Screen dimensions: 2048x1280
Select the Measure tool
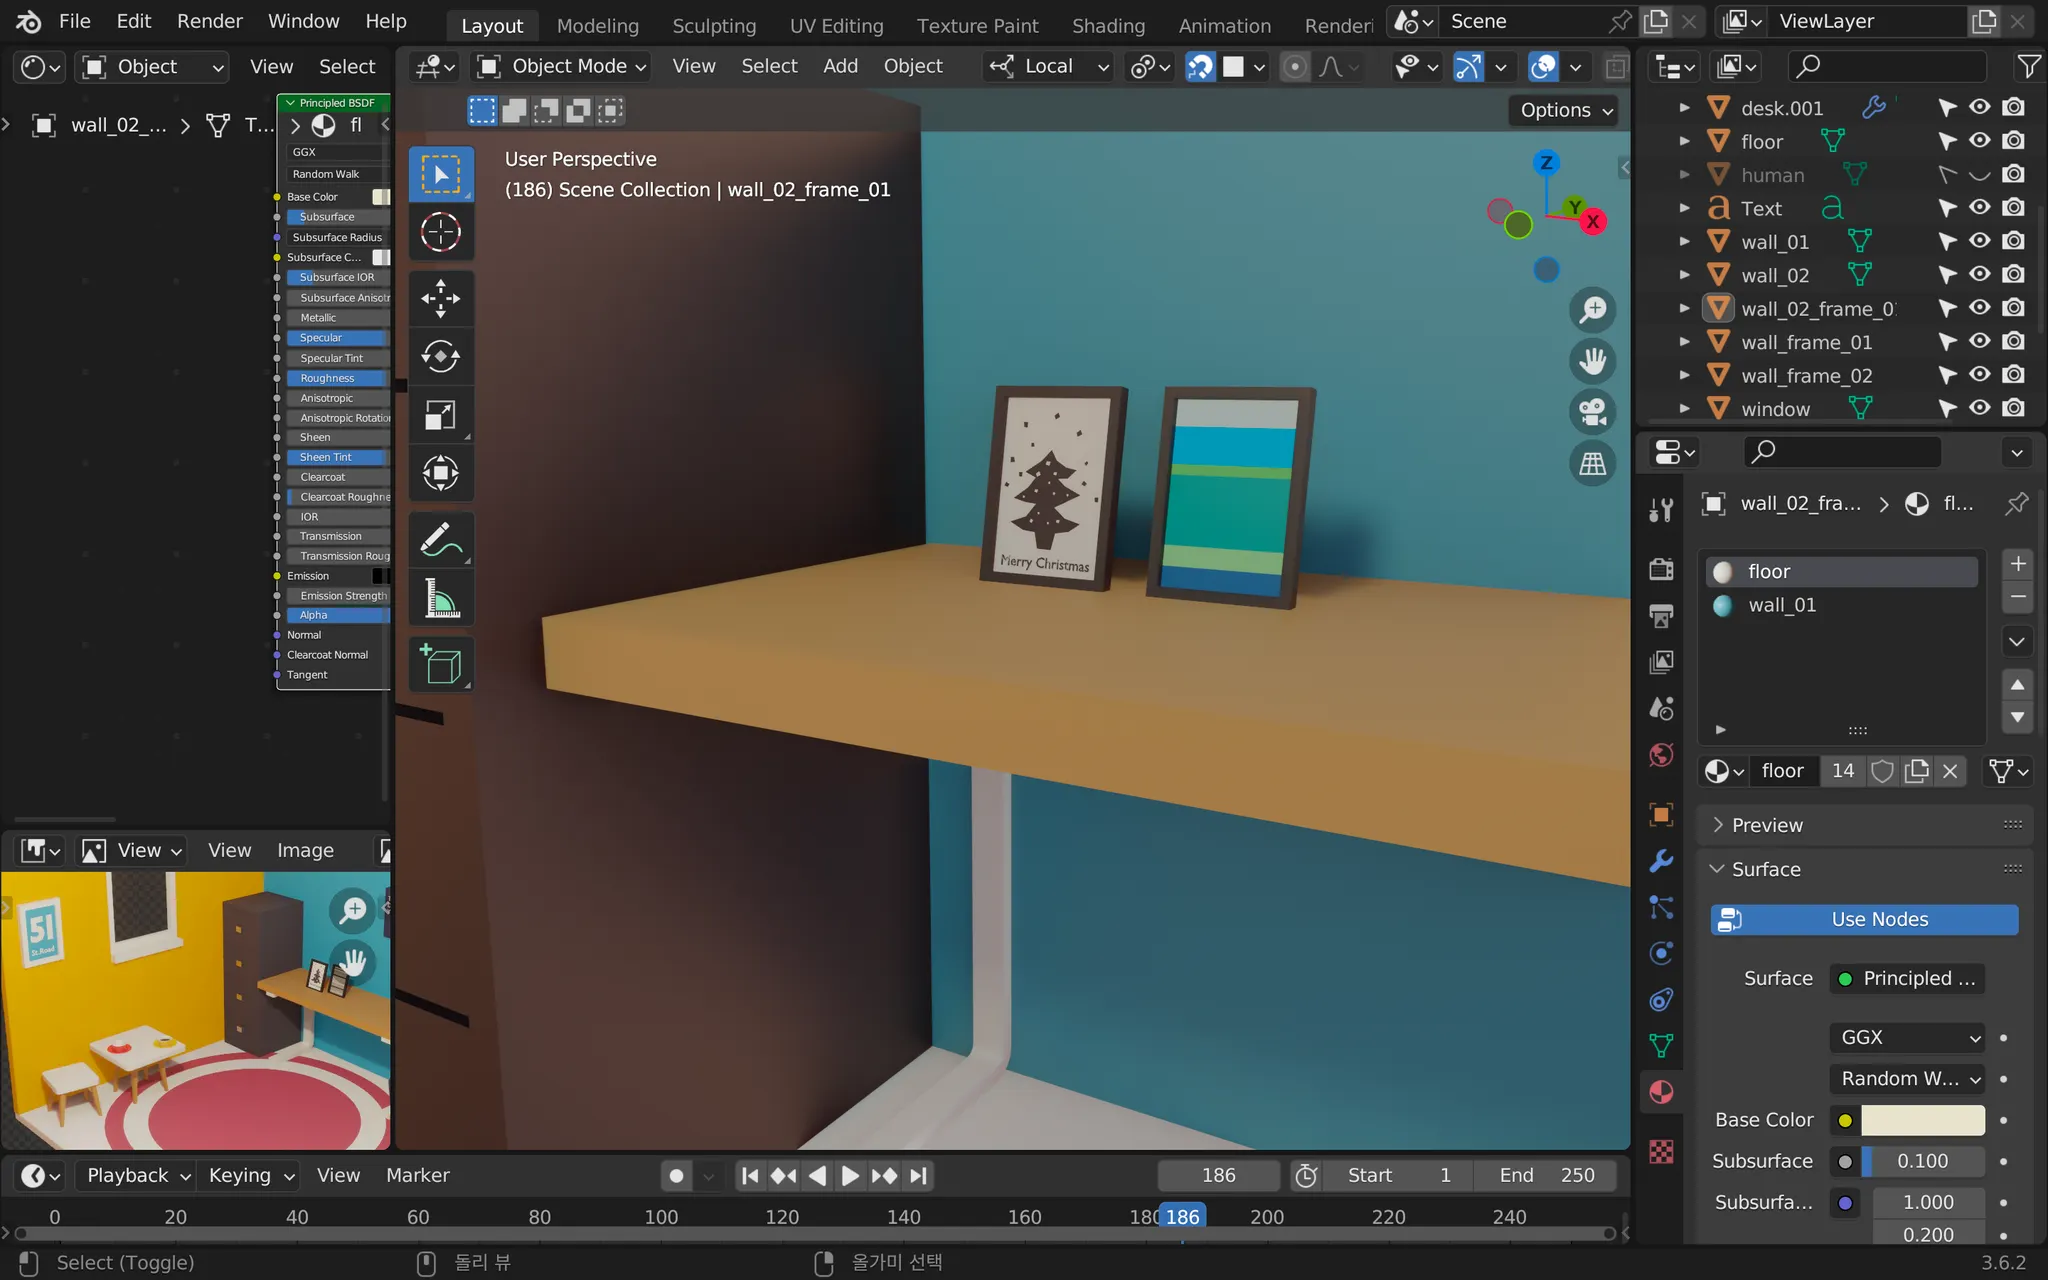click(x=440, y=600)
